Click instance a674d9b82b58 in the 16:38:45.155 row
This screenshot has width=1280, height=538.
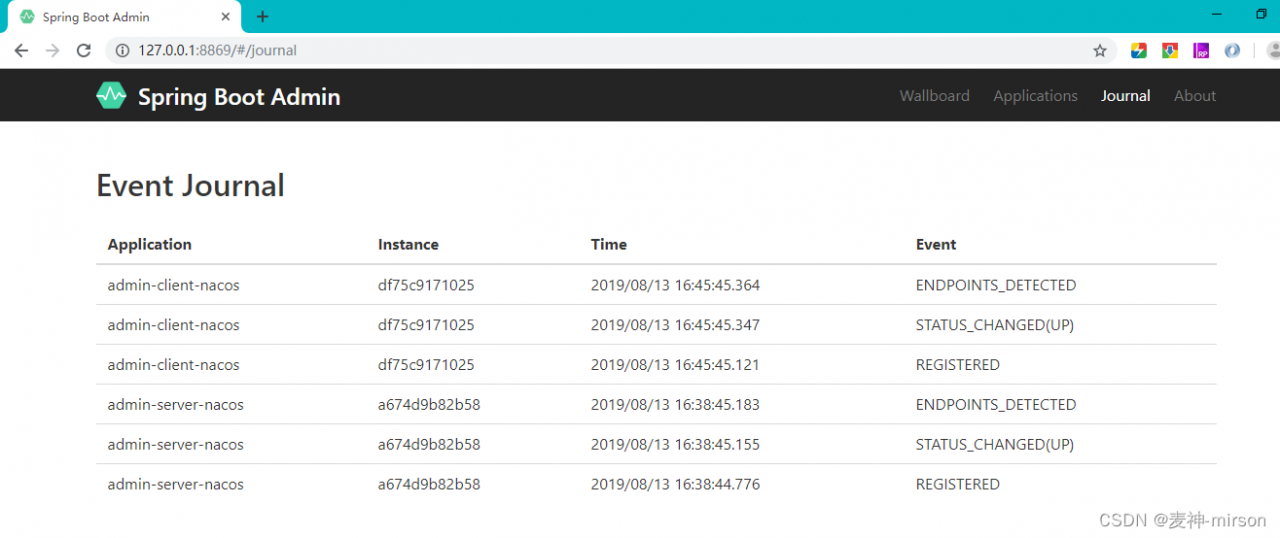(x=429, y=444)
